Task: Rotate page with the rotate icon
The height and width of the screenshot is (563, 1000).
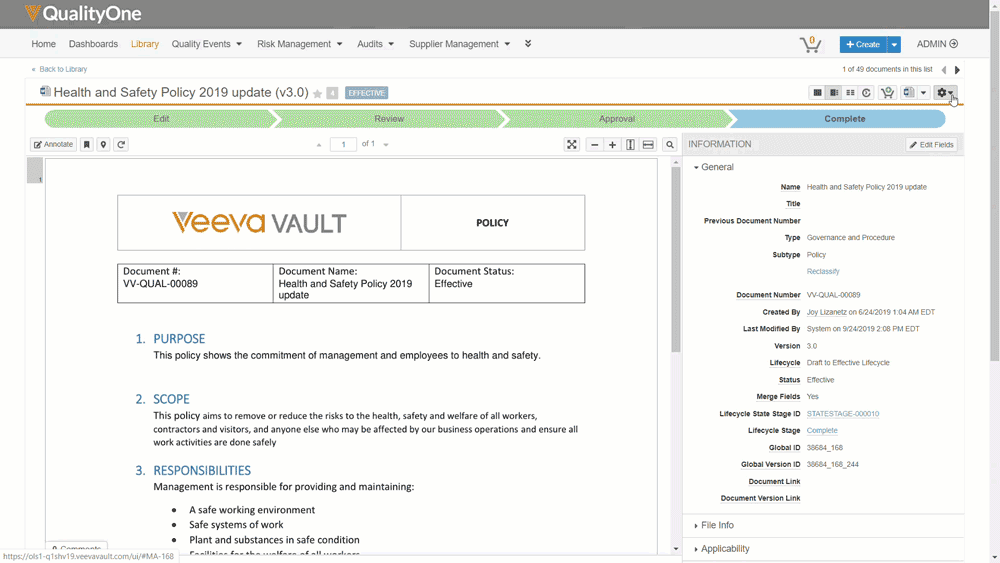Action: [121, 145]
